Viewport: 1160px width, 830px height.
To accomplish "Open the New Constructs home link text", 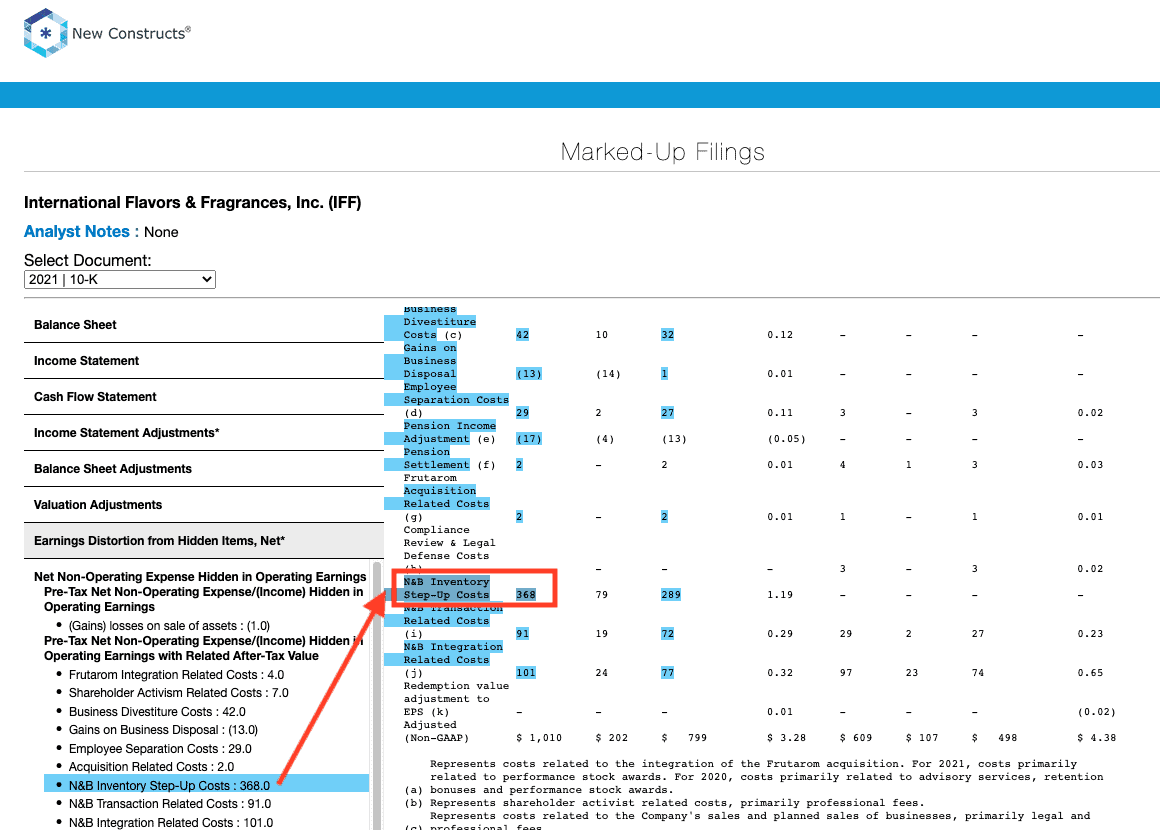I will (x=131, y=33).
